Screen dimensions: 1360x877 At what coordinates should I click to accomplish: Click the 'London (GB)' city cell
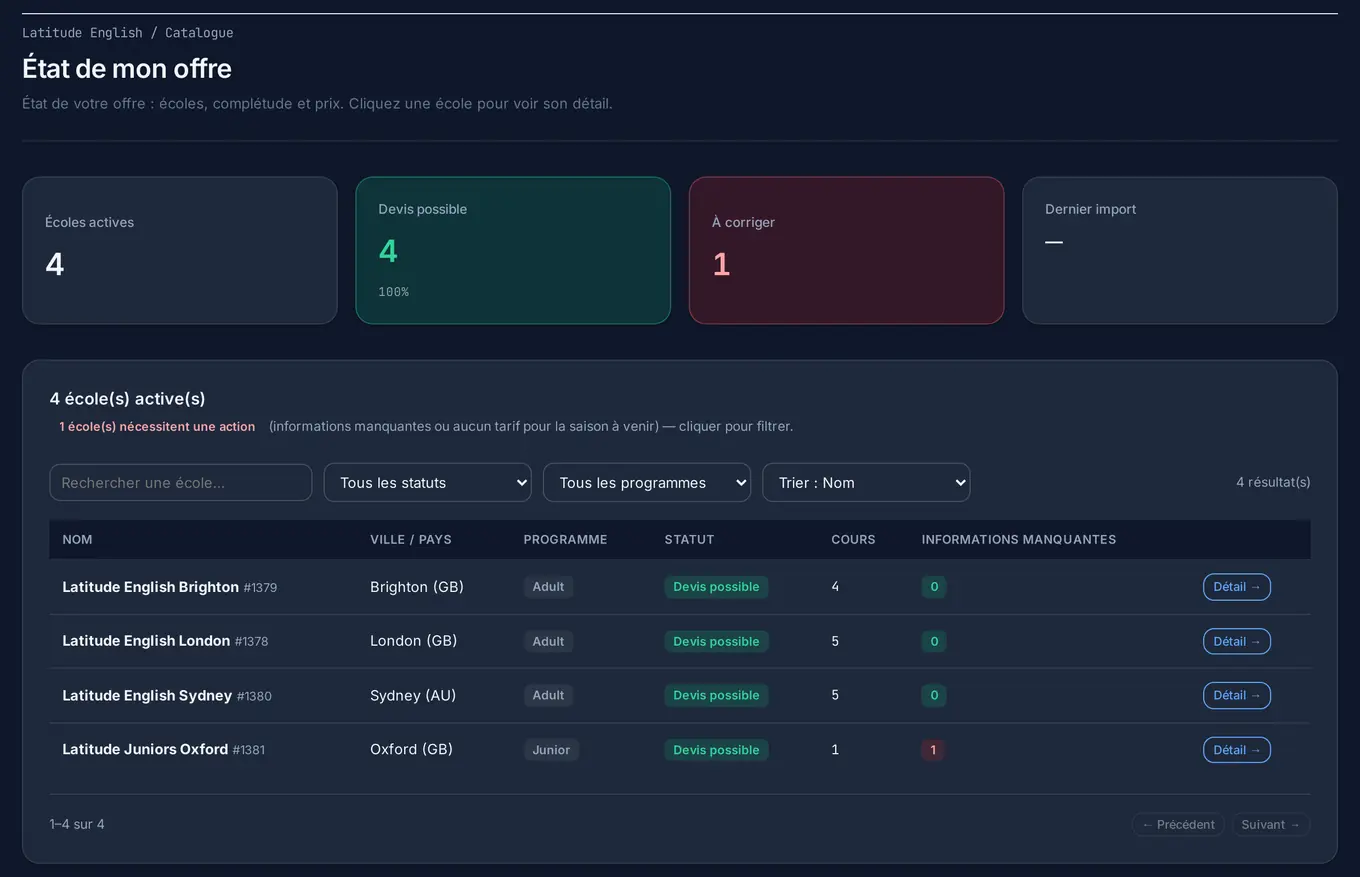pyautogui.click(x=413, y=641)
